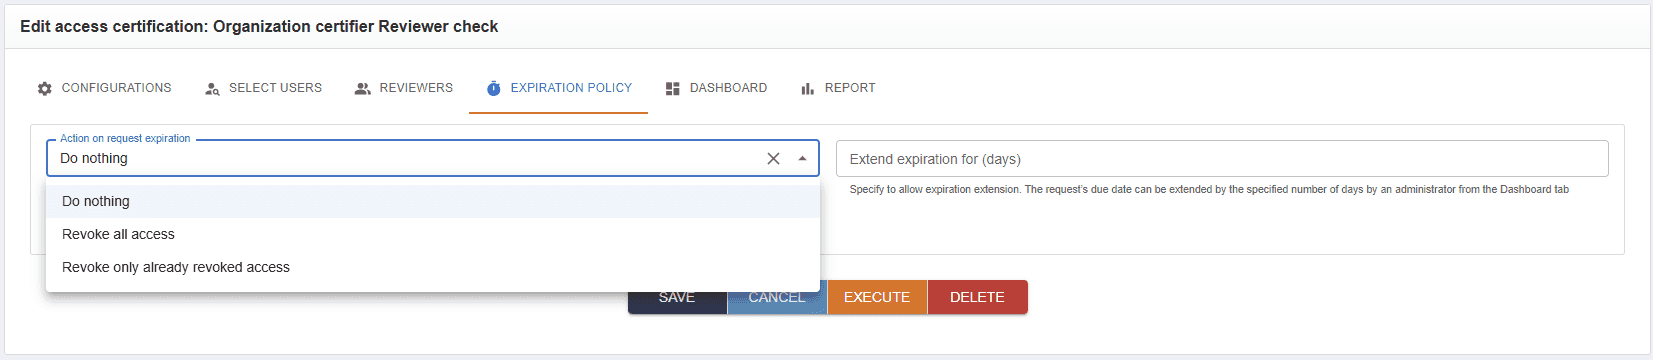Click the Configurations gear icon

click(x=44, y=88)
